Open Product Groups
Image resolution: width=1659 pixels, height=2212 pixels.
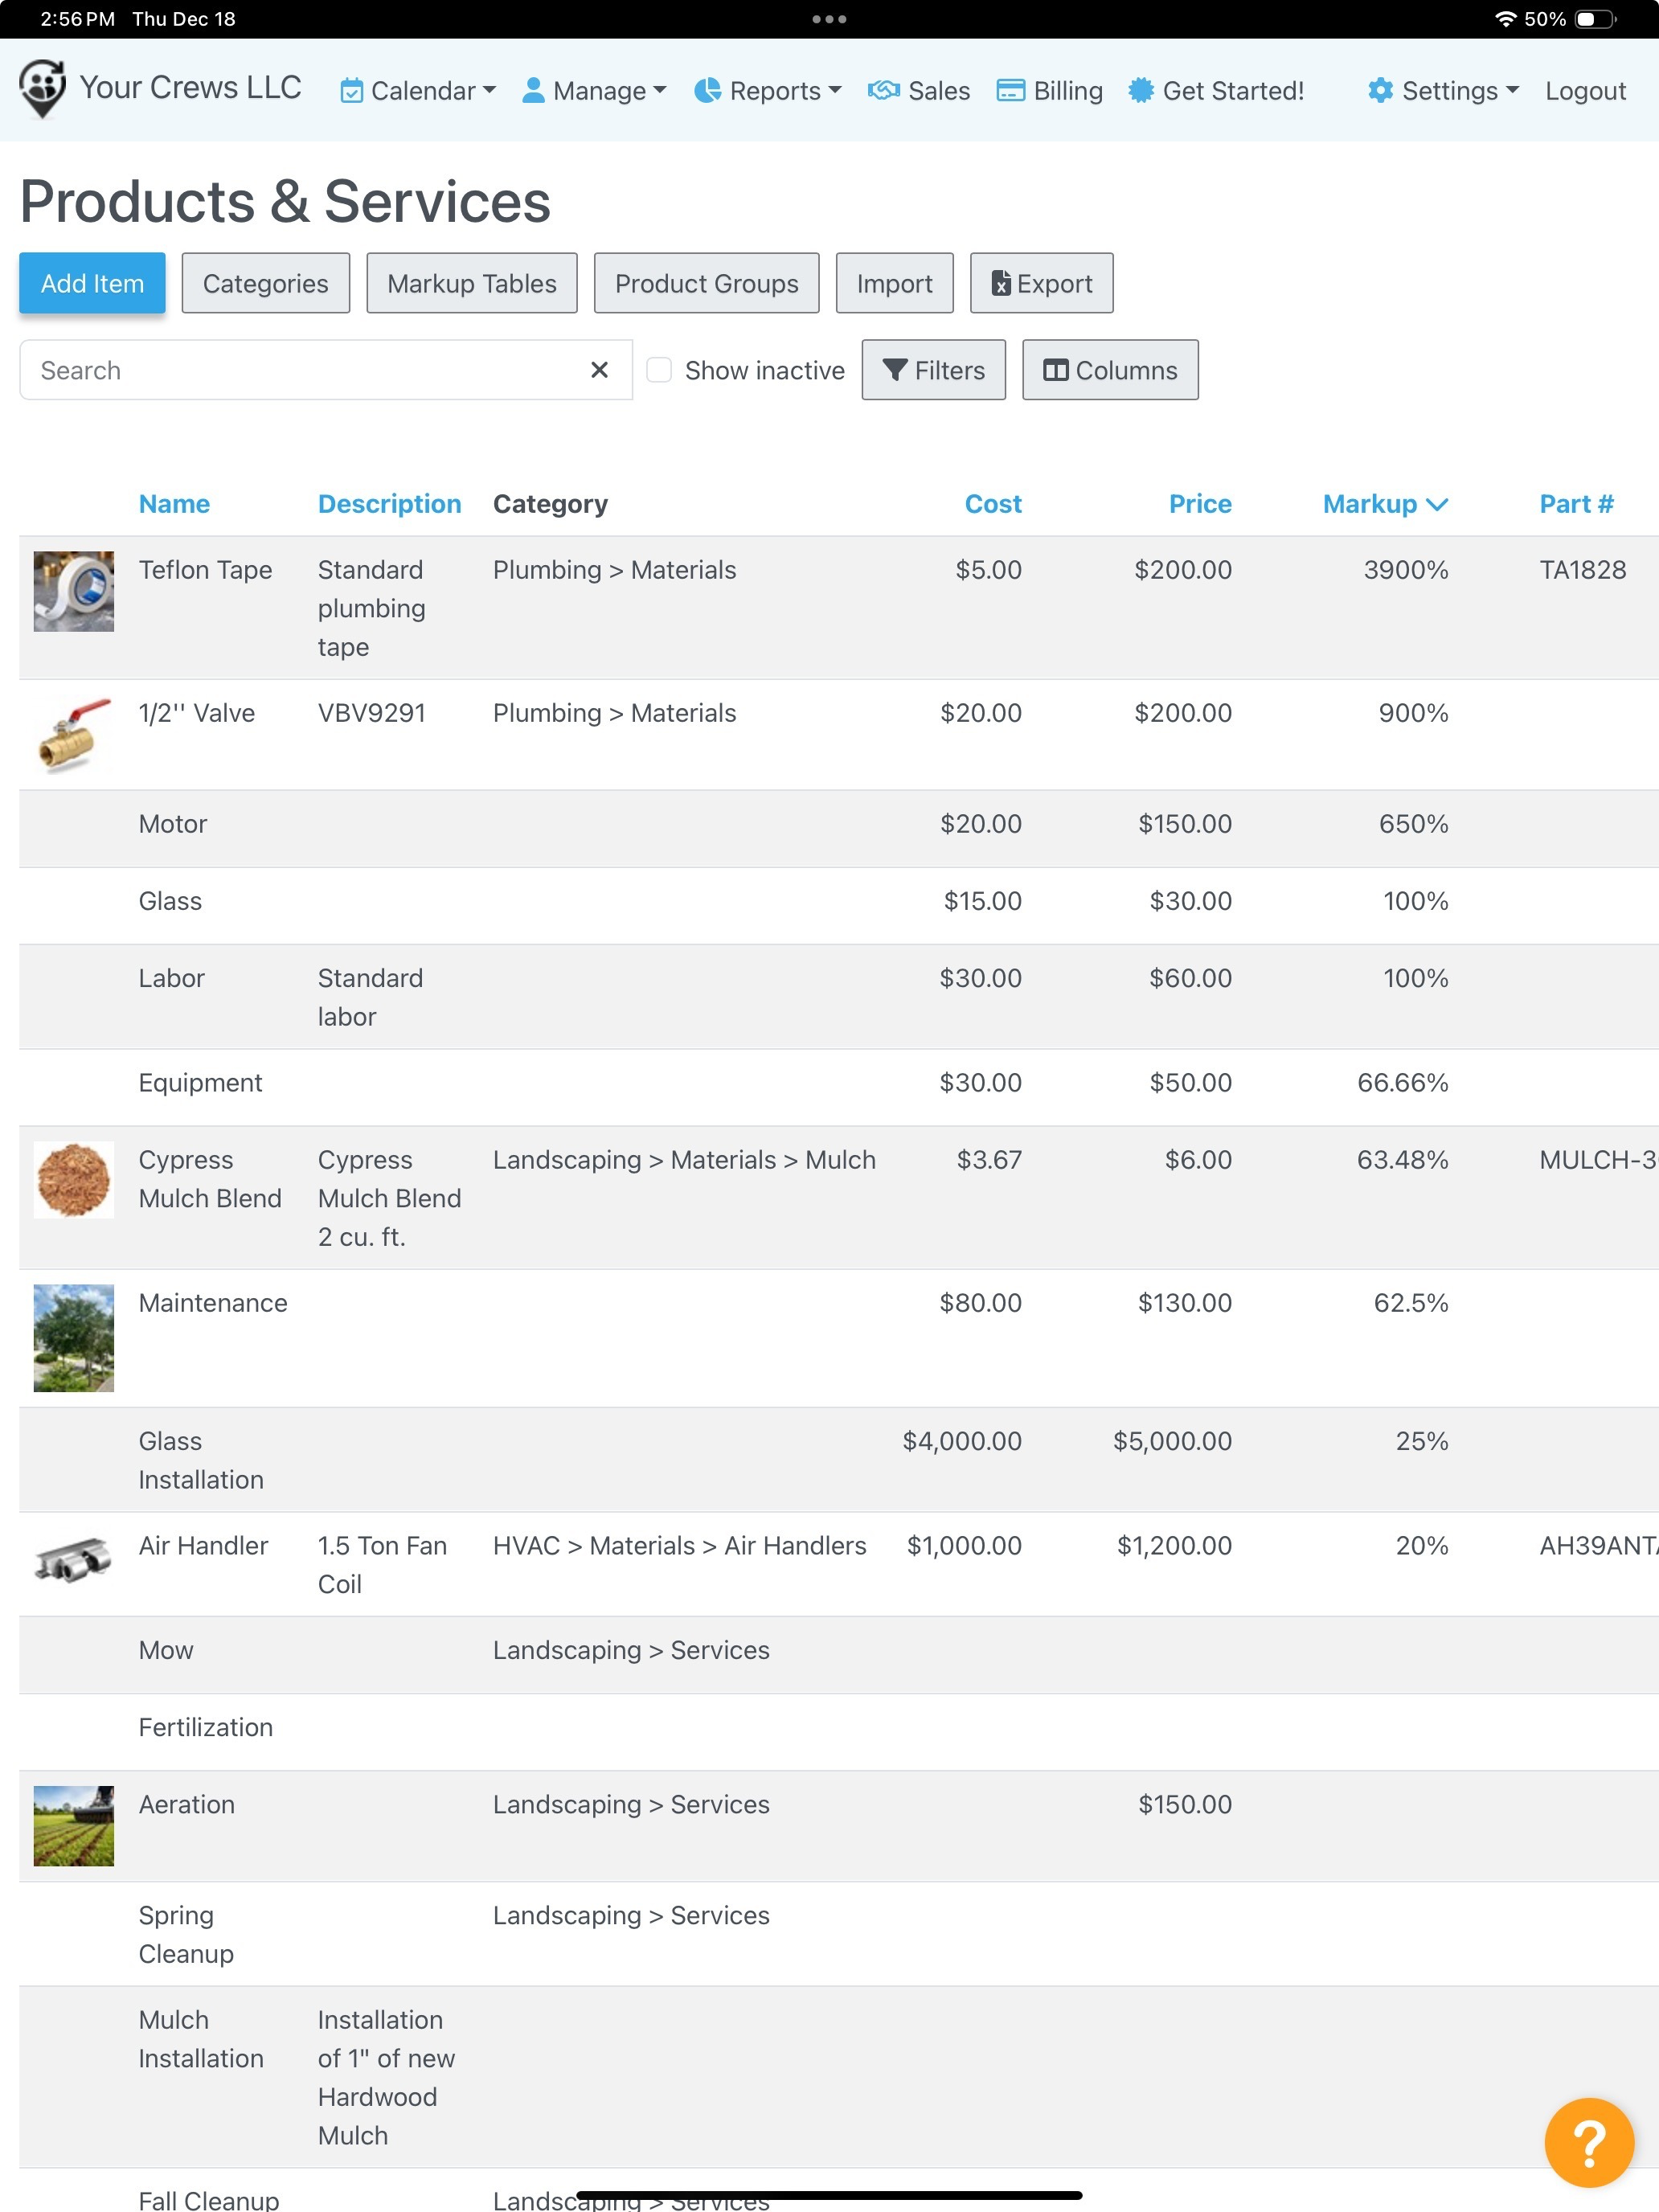coord(707,283)
